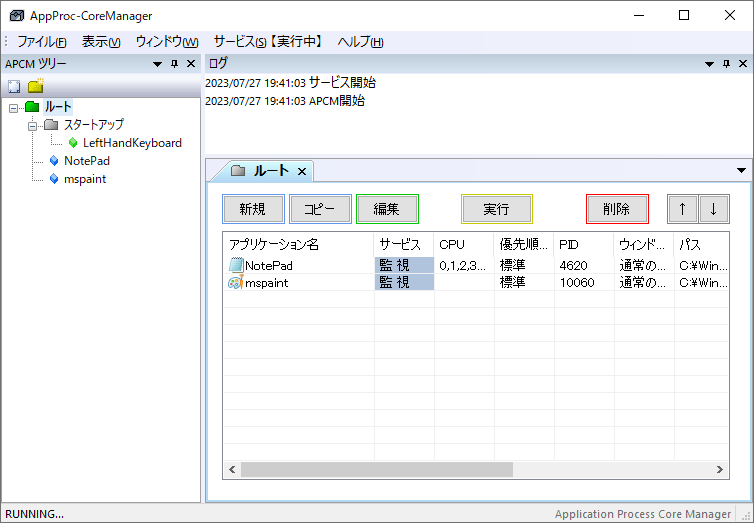Click 監視 service cell in NotePad row
Screen dimensions: 754x523
point(404,265)
